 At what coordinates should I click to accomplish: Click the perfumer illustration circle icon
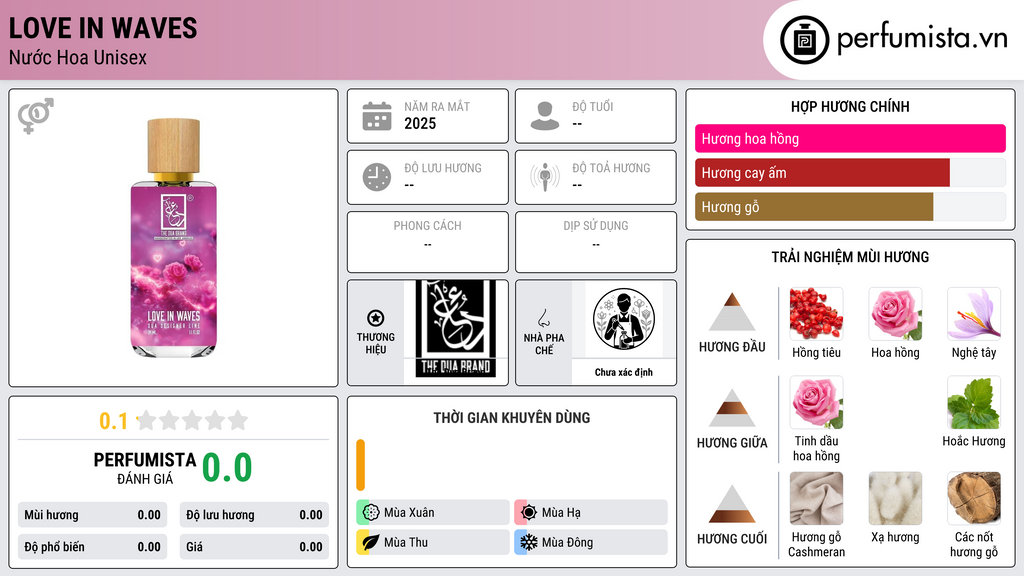point(624,319)
